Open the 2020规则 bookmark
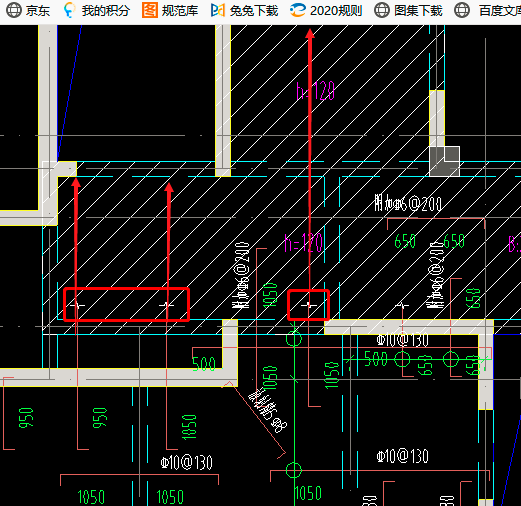This screenshot has width=521, height=506. tap(326, 11)
